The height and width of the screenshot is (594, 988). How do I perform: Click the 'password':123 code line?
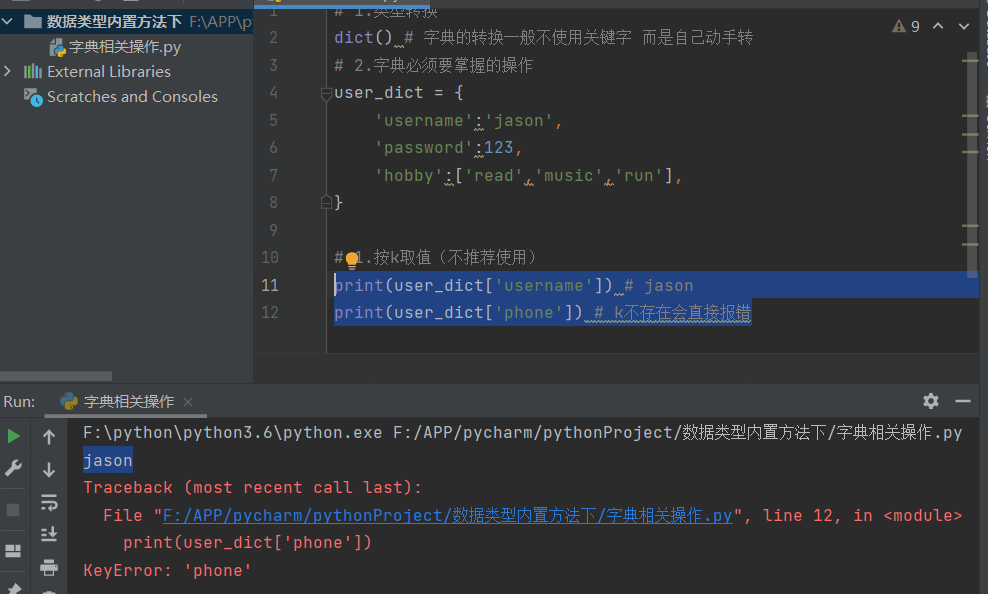448,148
